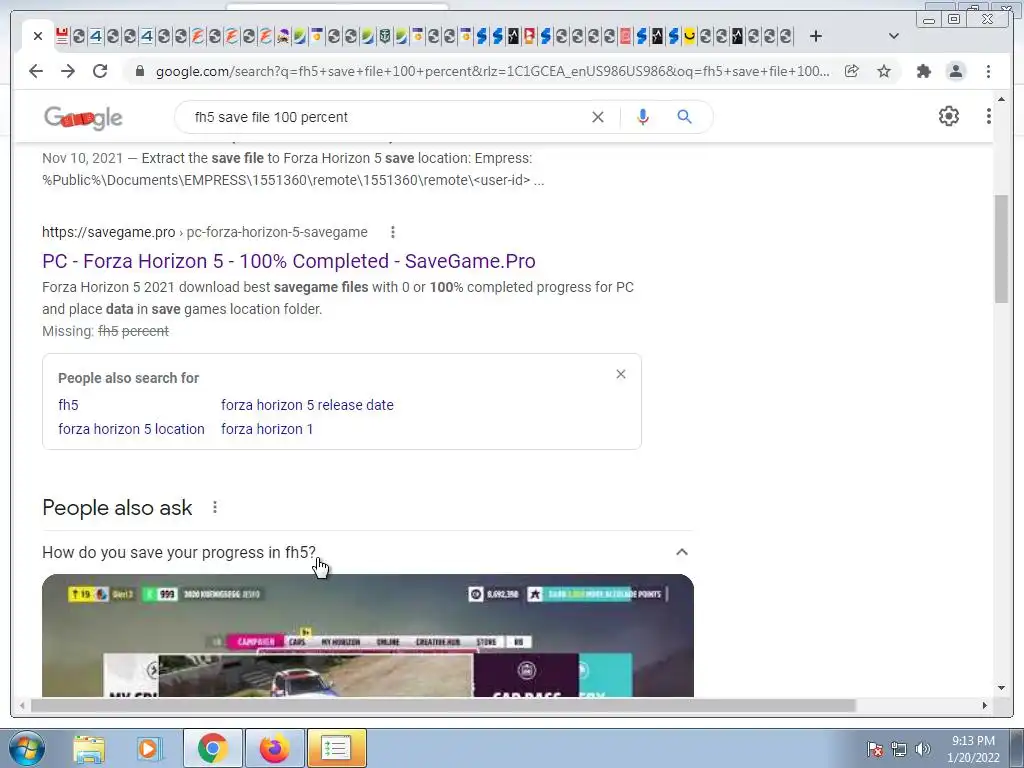Clear the search box with X
This screenshot has width=1024, height=768.
[598, 117]
